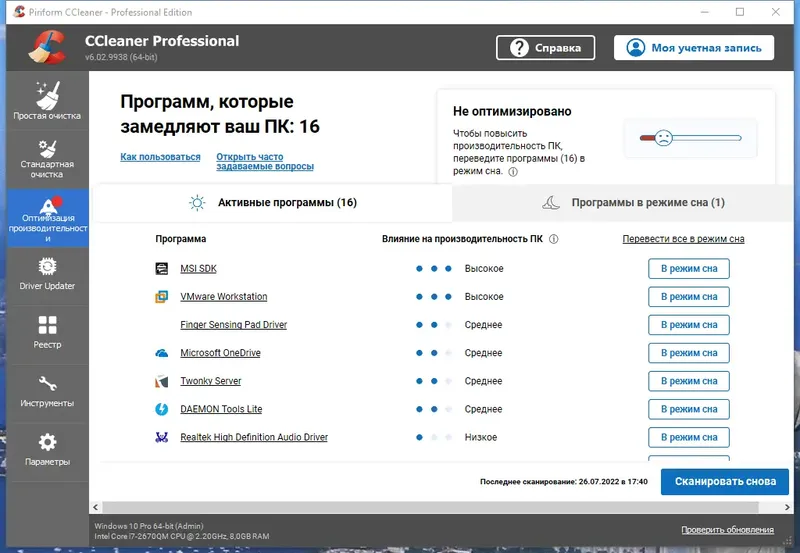Open VMware Workstation program link
Screen dimensions: 800x553
point(223,296)
